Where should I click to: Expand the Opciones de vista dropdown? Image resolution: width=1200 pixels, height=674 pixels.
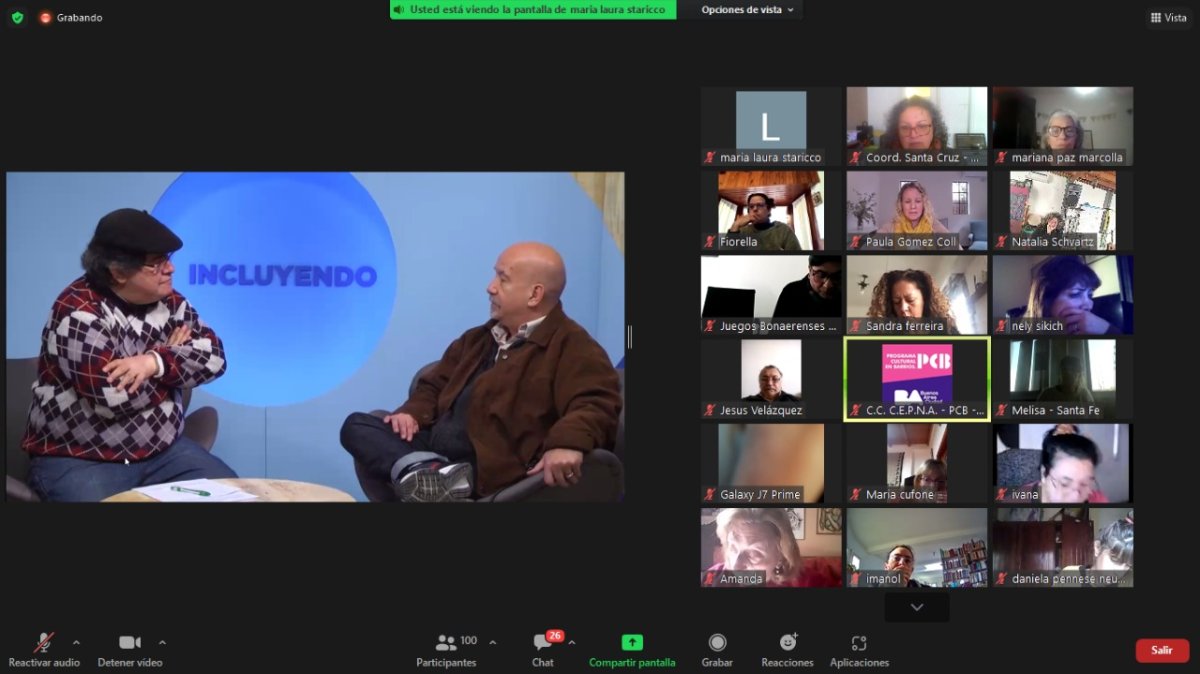click(747, 10)
